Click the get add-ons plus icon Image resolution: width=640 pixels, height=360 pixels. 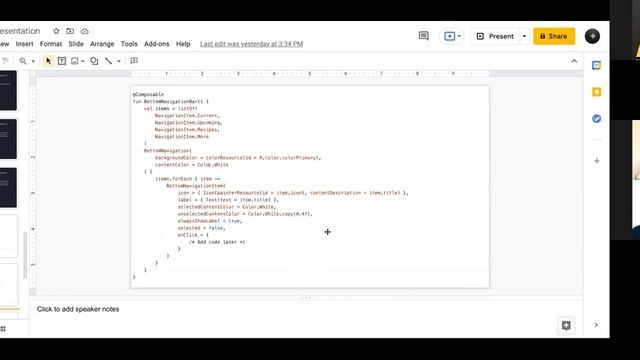click(x=596, y=161)
